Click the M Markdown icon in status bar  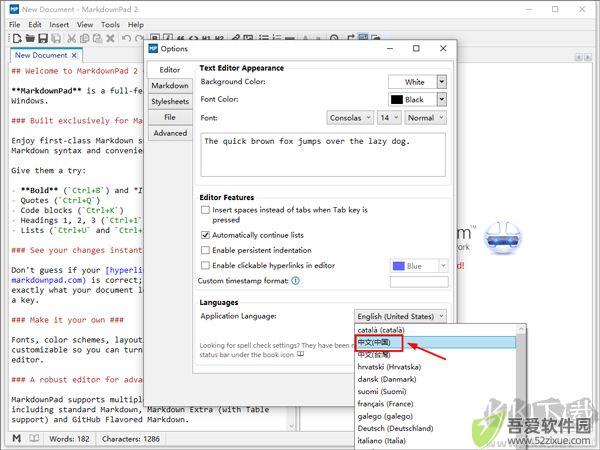pos(16,439)
